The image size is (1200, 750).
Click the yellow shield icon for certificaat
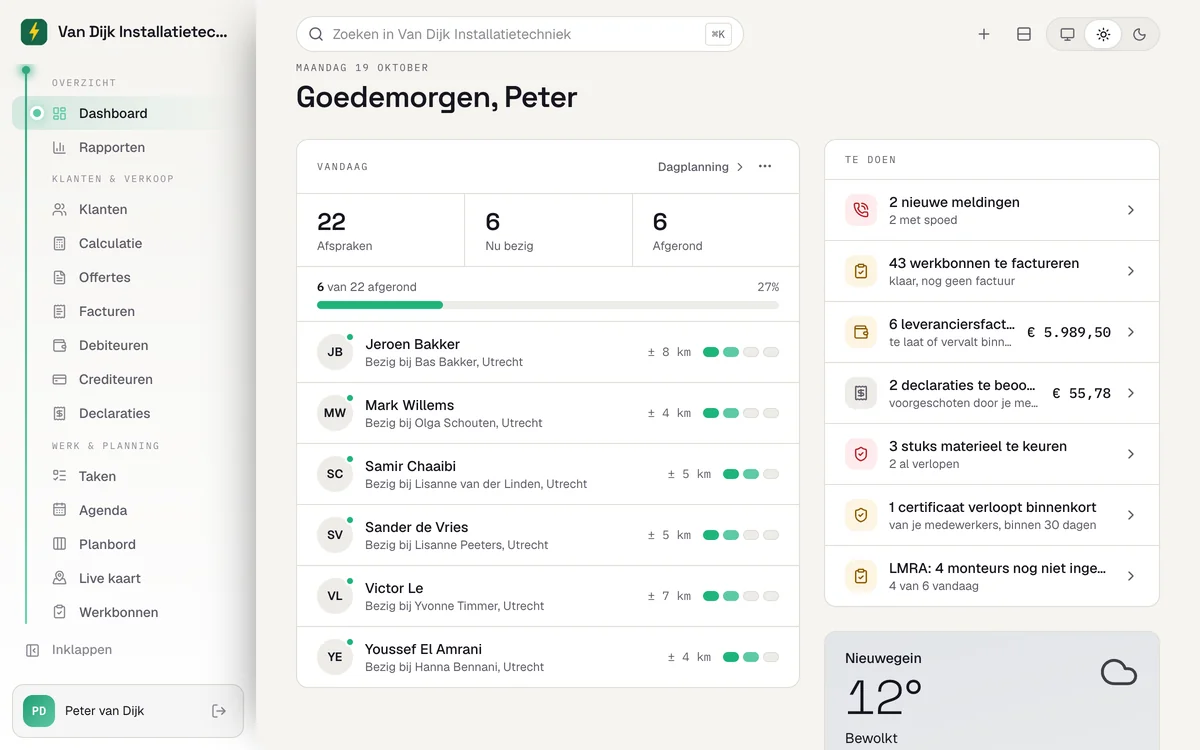point(861,515)
